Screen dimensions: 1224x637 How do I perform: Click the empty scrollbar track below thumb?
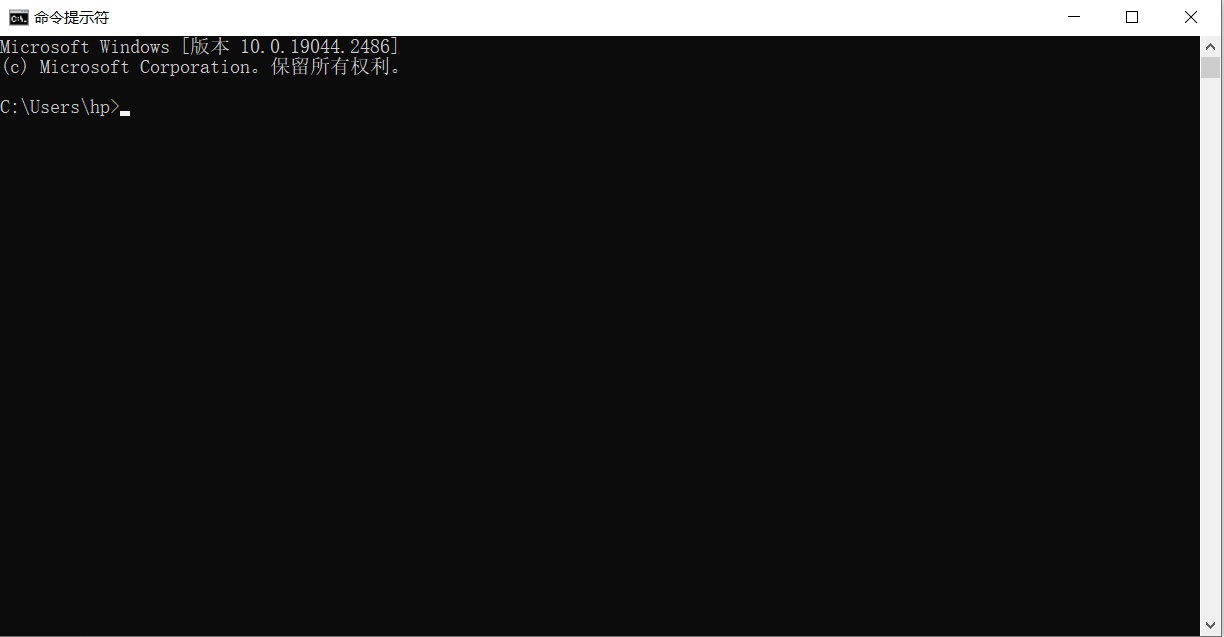(1210, 347)
